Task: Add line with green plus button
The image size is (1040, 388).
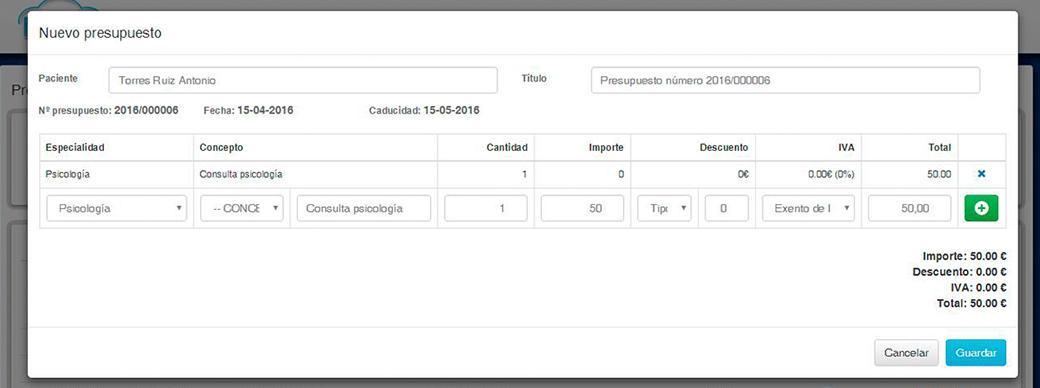Action: [981, 208]
